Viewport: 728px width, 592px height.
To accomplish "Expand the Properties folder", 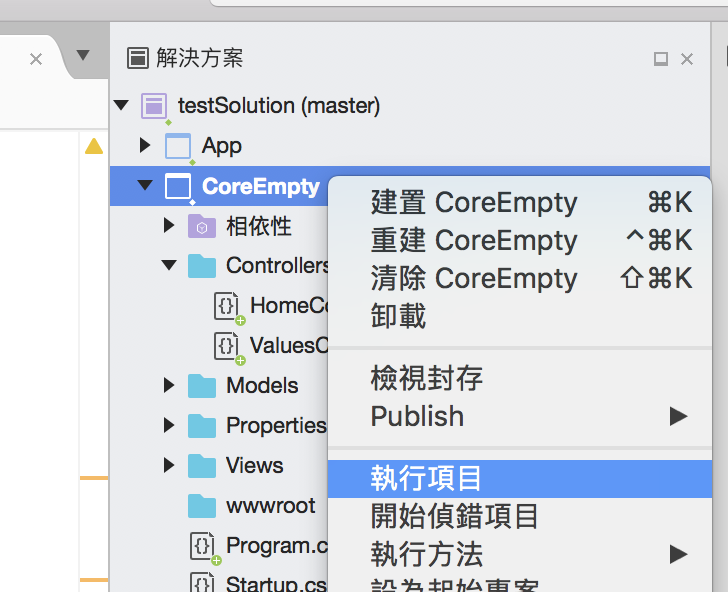I will click(x=169, y=425).
